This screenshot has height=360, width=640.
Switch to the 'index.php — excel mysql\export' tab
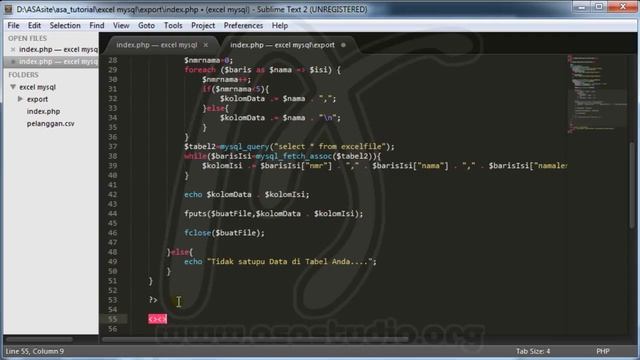(282, 45)
